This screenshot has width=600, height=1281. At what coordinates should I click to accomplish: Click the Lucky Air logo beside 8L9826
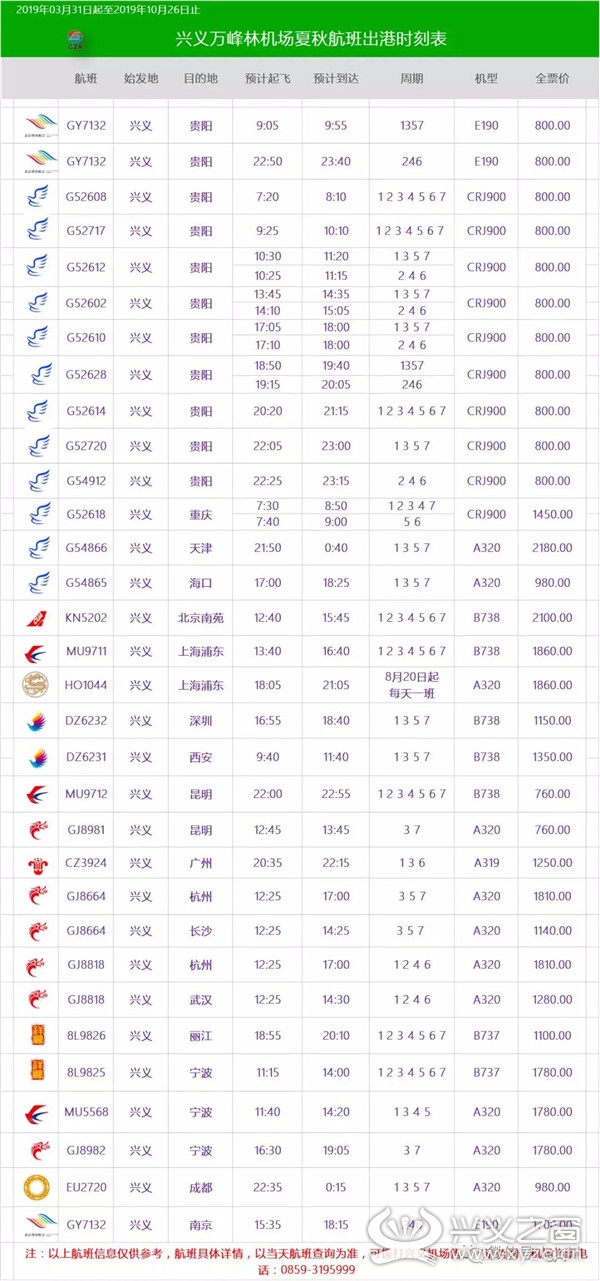point(37,1034)
